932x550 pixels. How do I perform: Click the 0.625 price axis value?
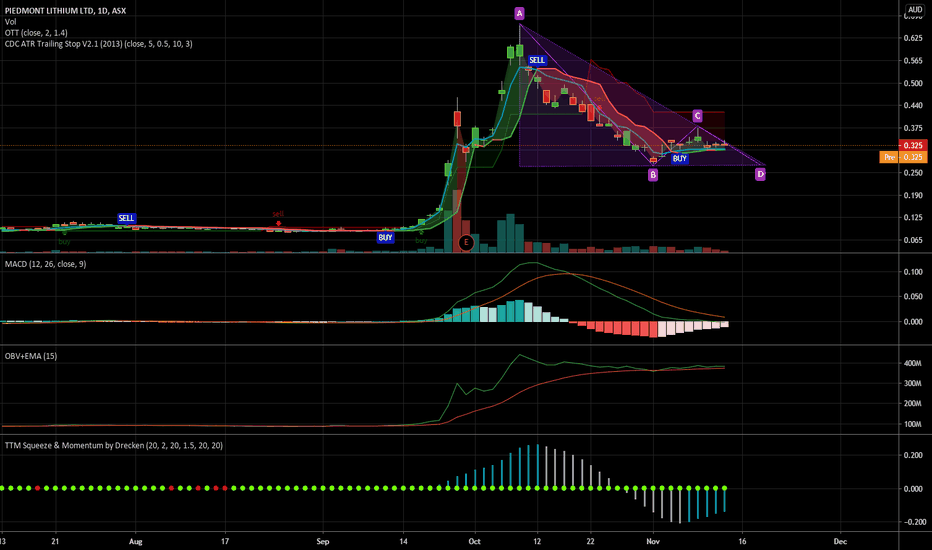(913, 38)
